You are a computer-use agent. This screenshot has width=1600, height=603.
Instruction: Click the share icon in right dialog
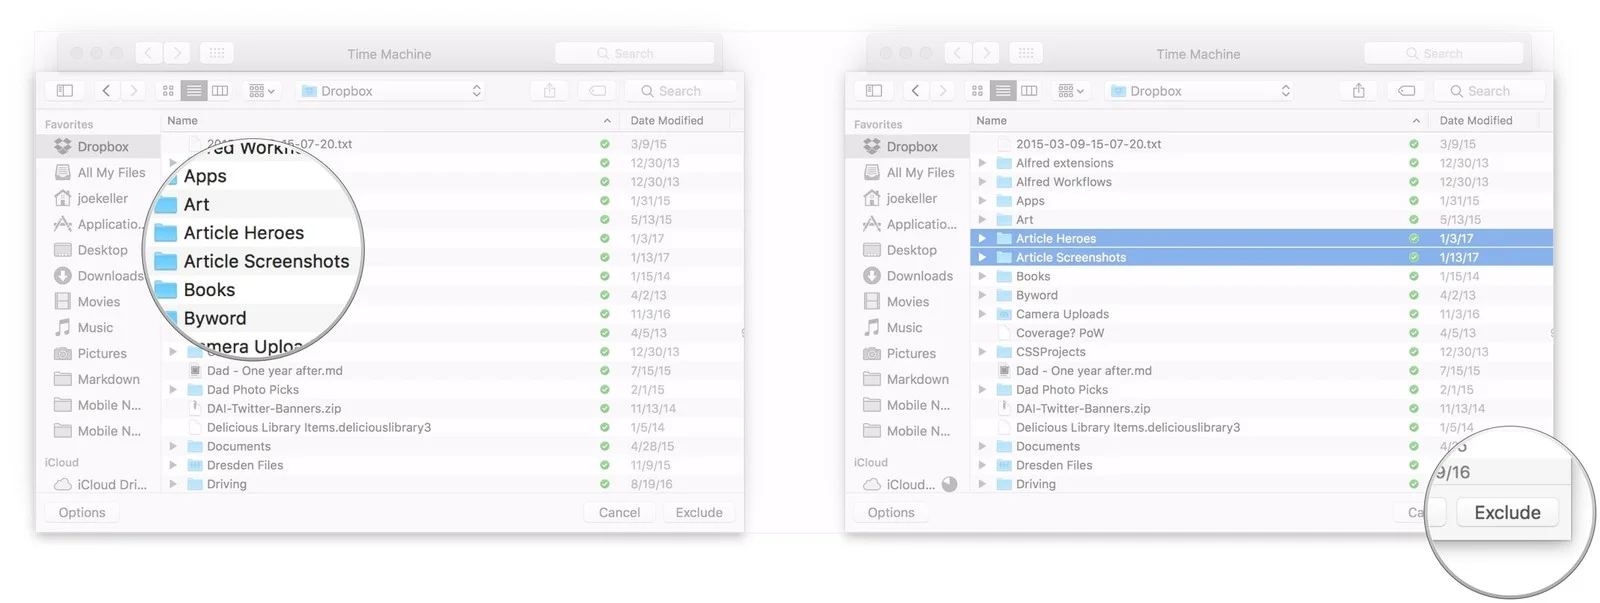click(x=1359, y=91)
